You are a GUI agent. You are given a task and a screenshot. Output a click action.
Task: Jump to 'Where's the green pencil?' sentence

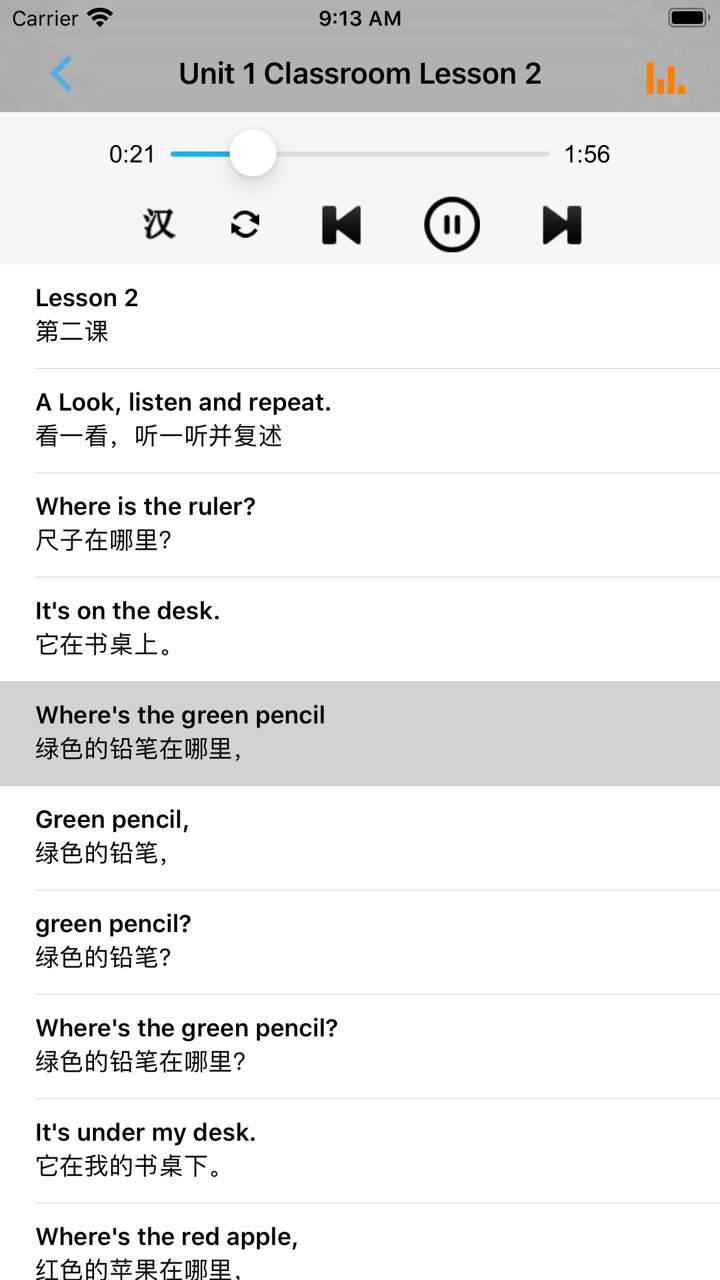[x=360, y=1046]
